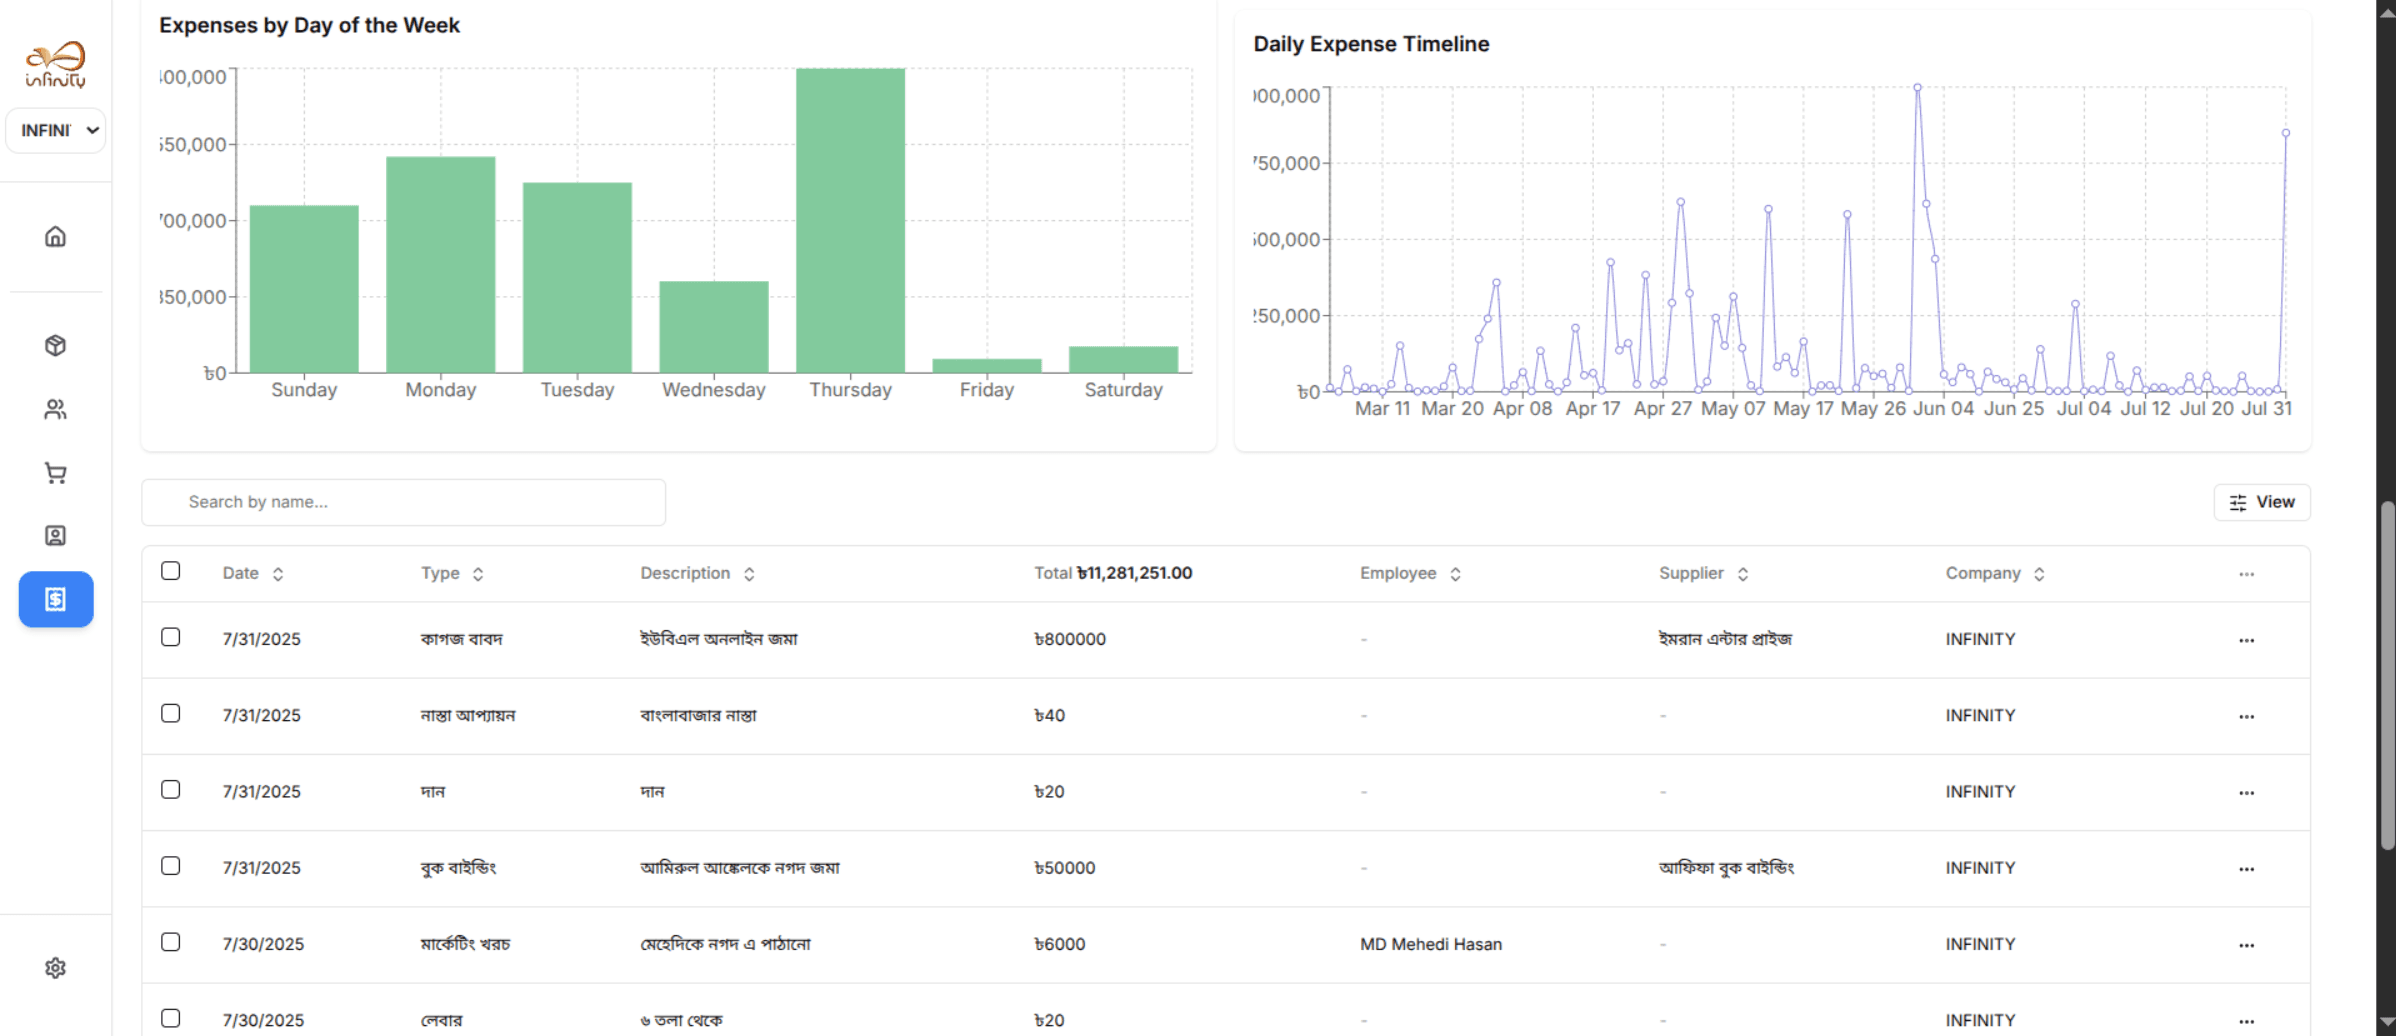Viewport: 2396px width, 1036px height.
Task: Open the shopping cart icon
Action: point(56,473)
